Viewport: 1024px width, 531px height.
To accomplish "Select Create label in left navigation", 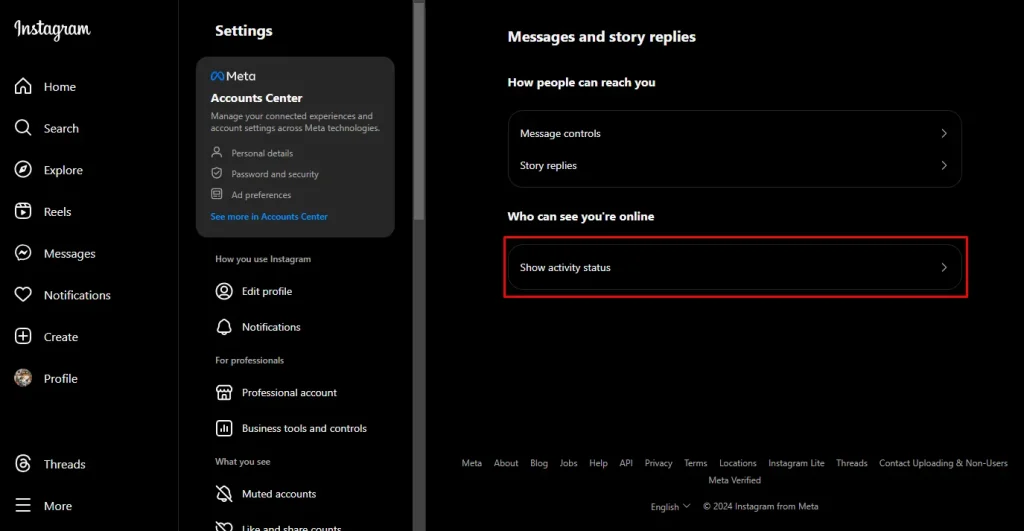I will point(61,337).
